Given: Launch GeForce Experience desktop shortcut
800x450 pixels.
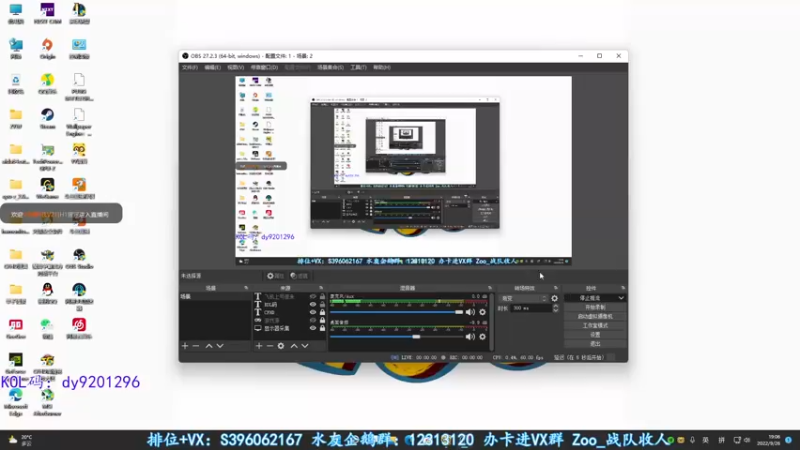Looking at the screenshot, I should (x=16, y=364).
